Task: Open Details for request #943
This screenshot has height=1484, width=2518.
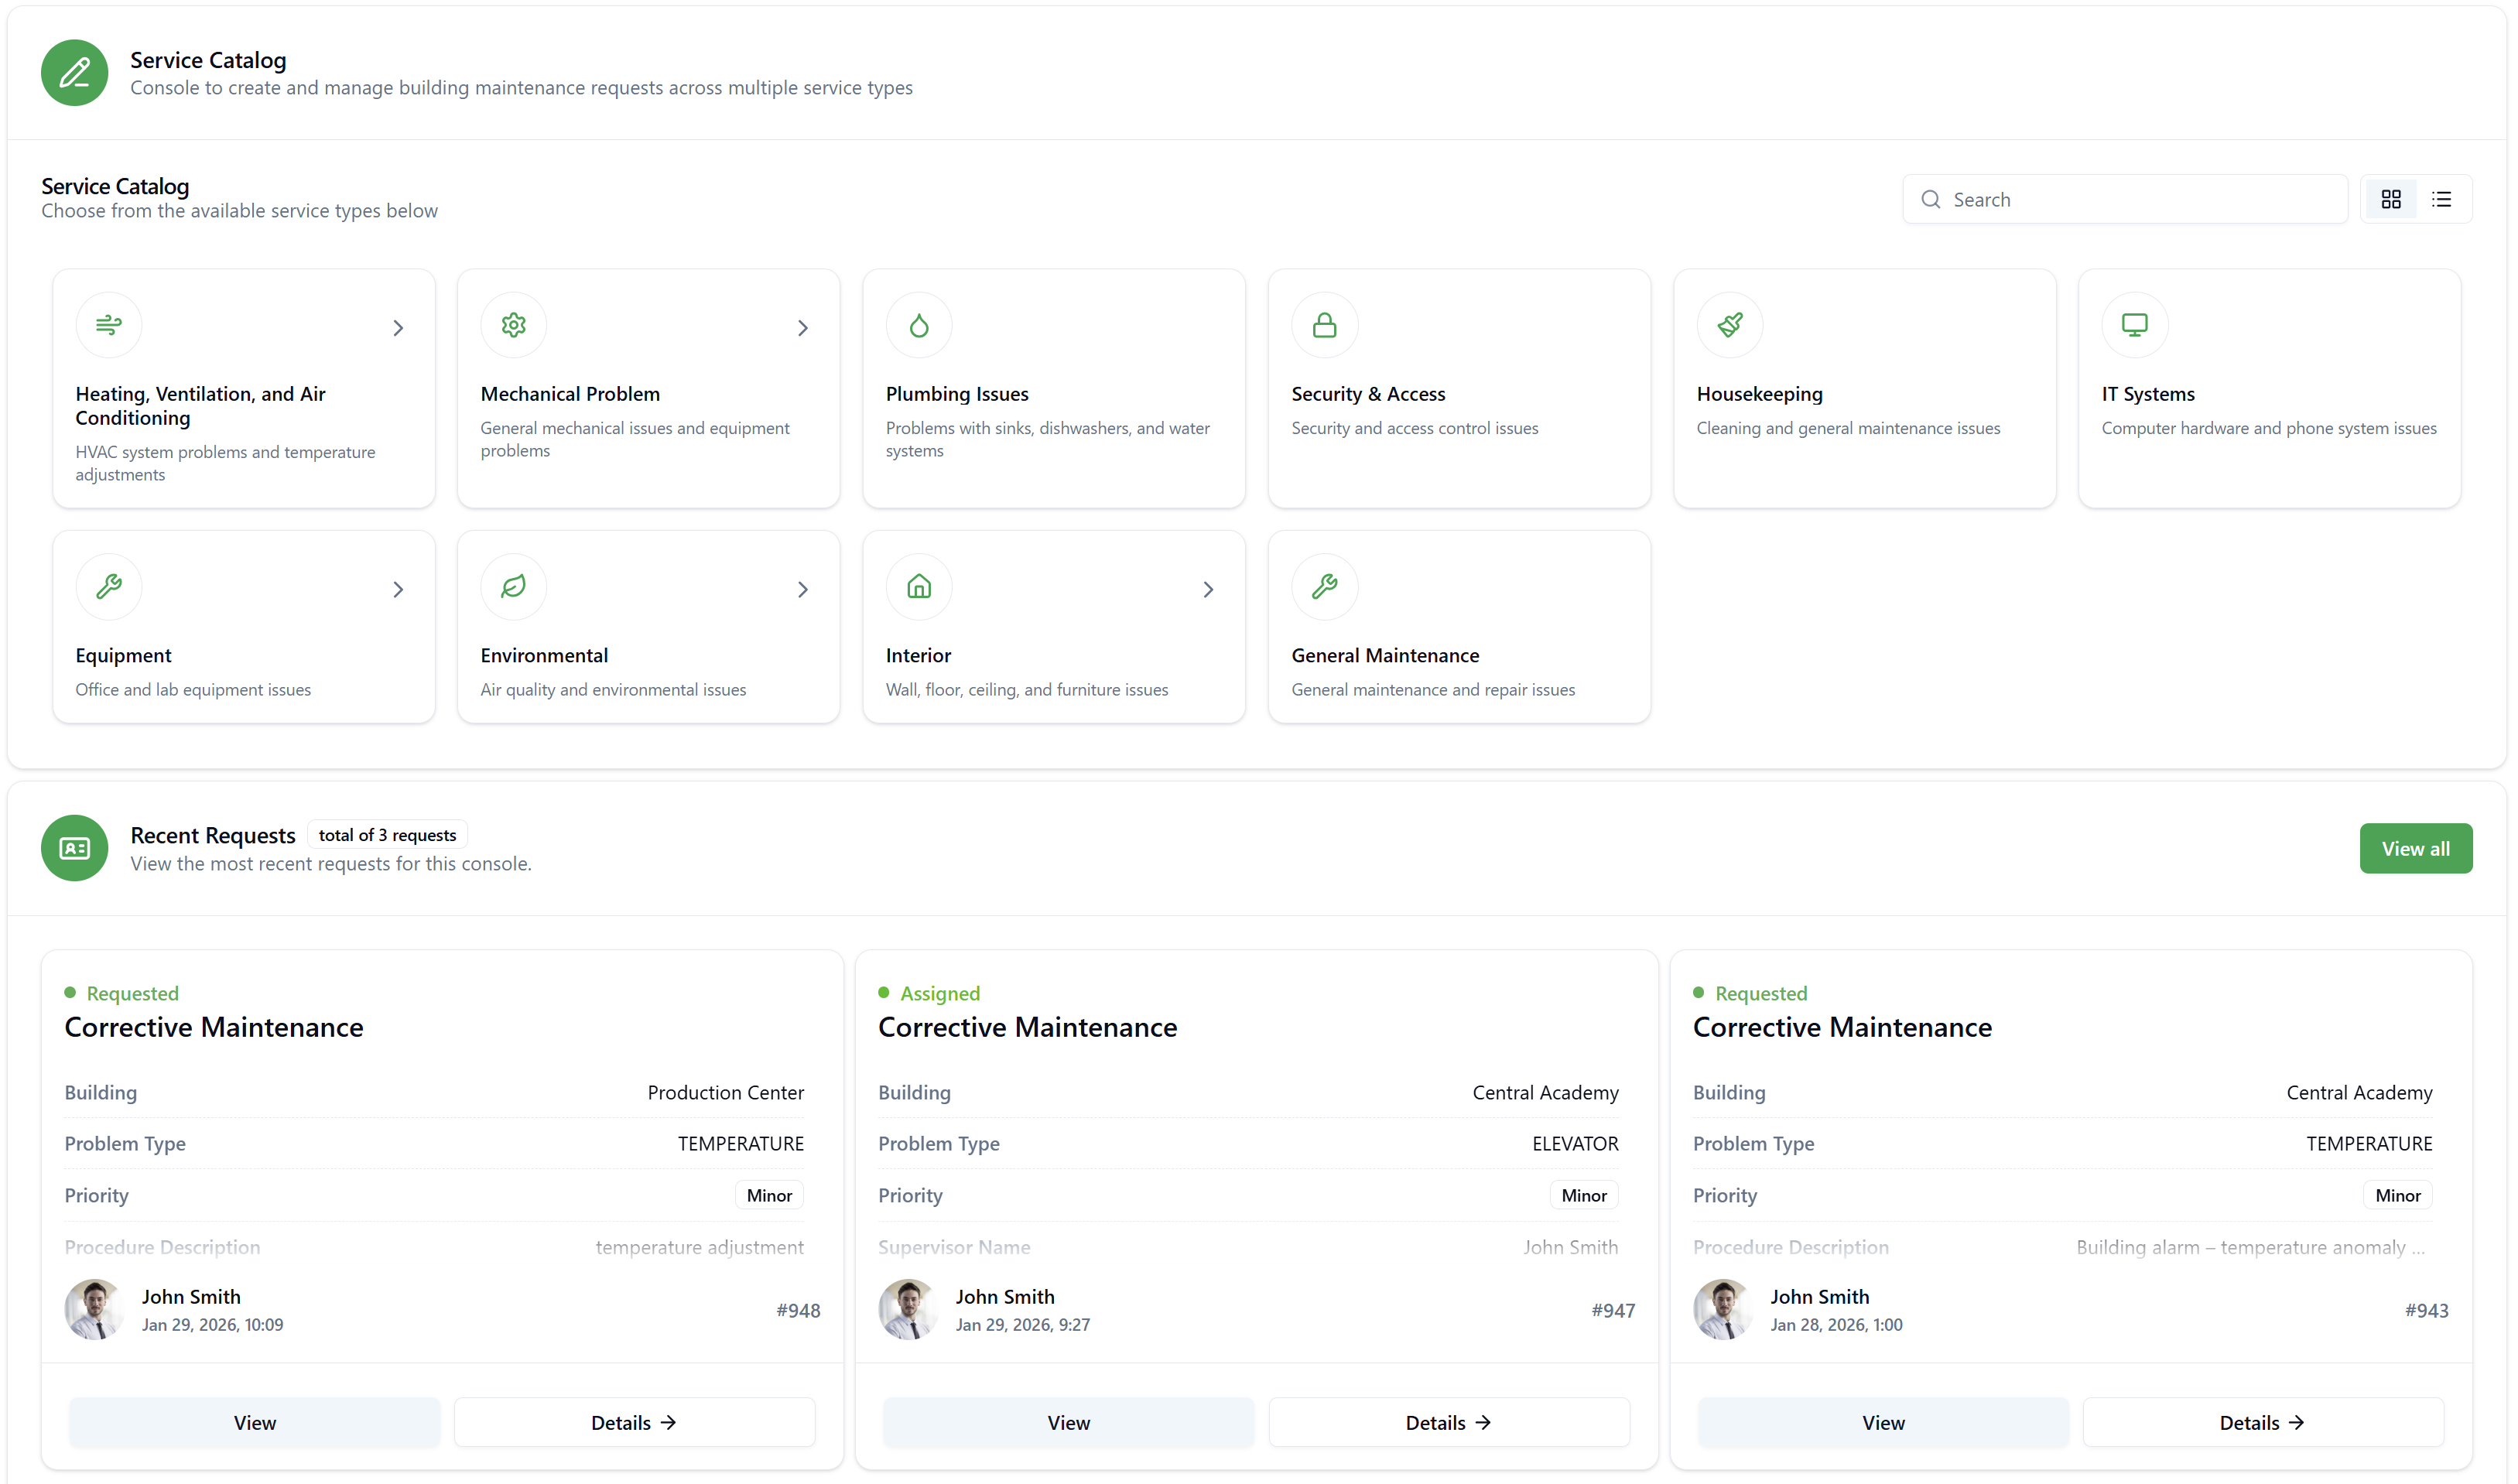Action: tap(2263, 1422)
